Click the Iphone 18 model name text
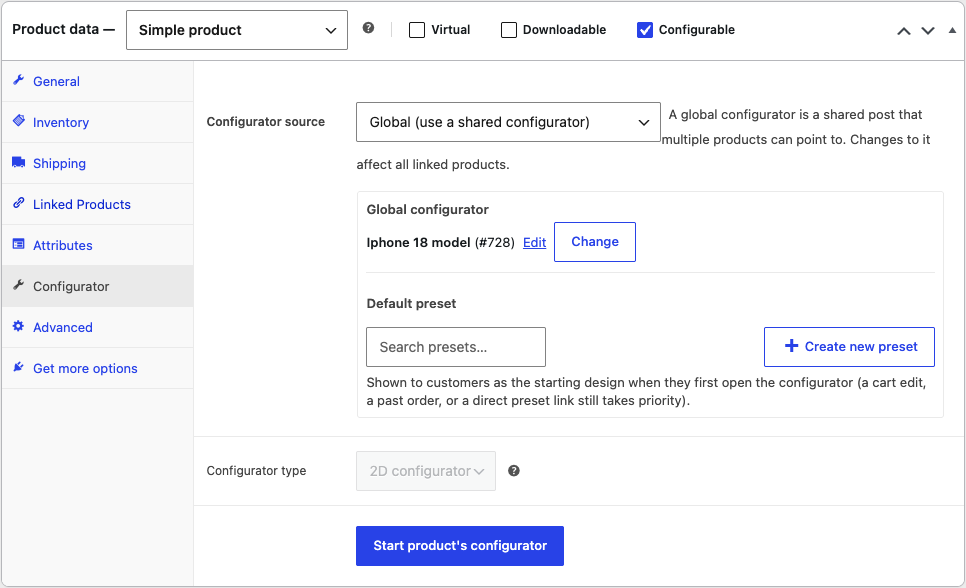 pyautogui.click(x=418, y=242)
